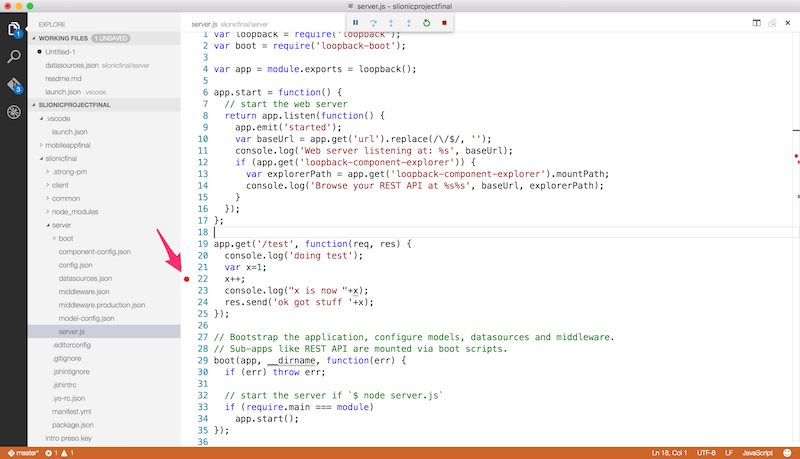Open the Debug view icon

pyautogui.click(x=14, y=112)
